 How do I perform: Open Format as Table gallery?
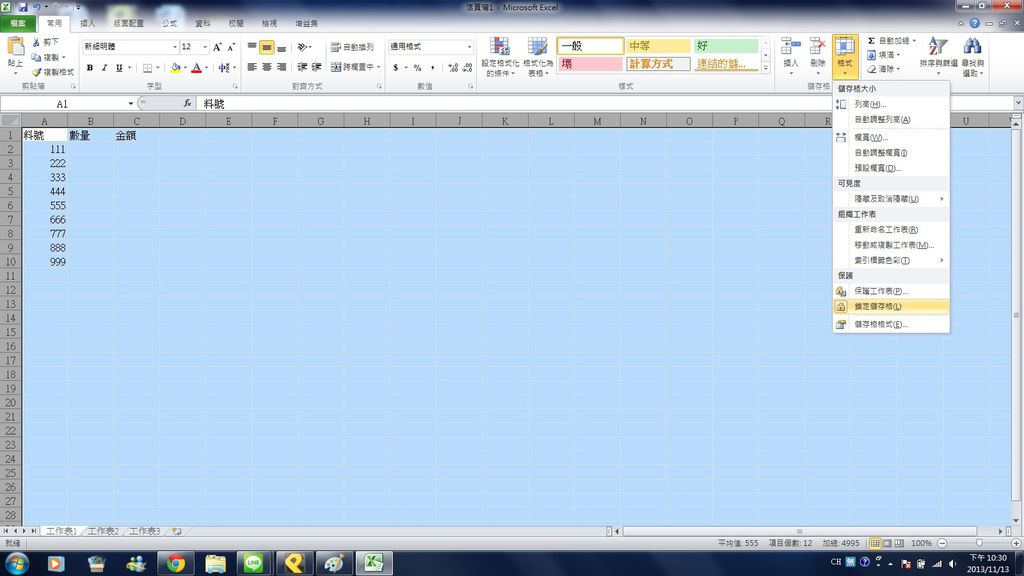pos(537,57)
